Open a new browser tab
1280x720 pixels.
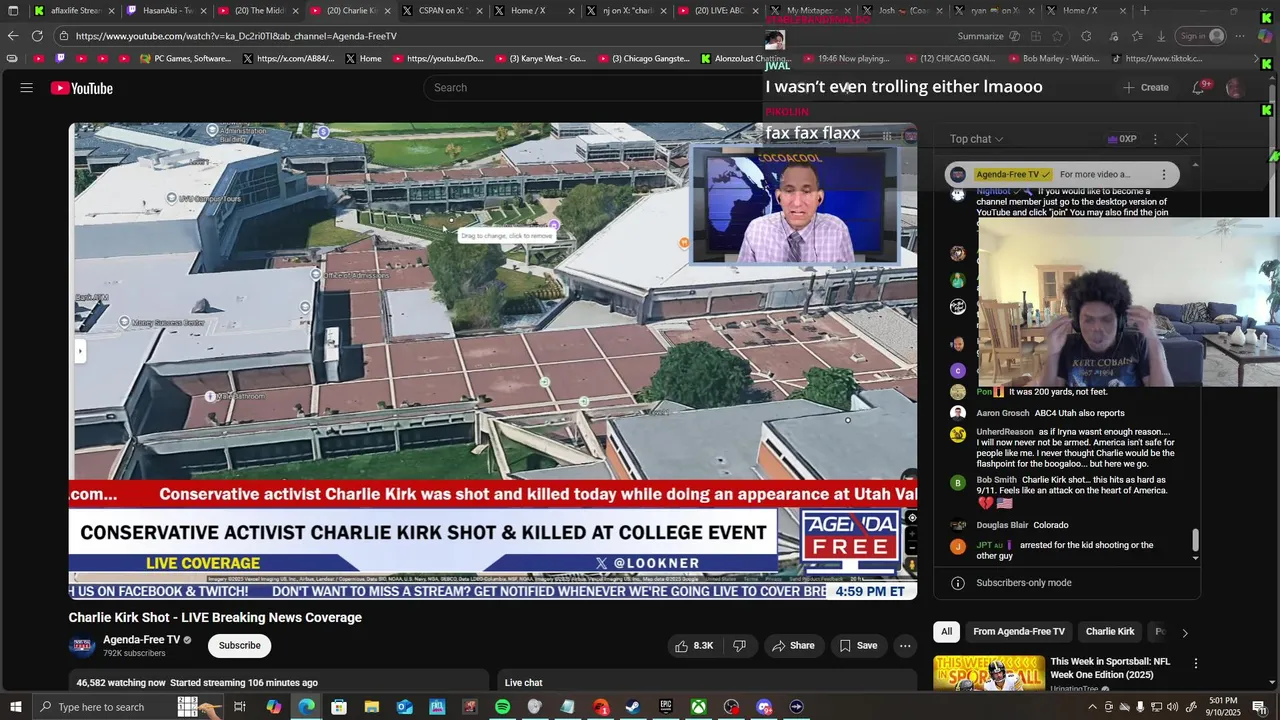[x=1145, y=11]
